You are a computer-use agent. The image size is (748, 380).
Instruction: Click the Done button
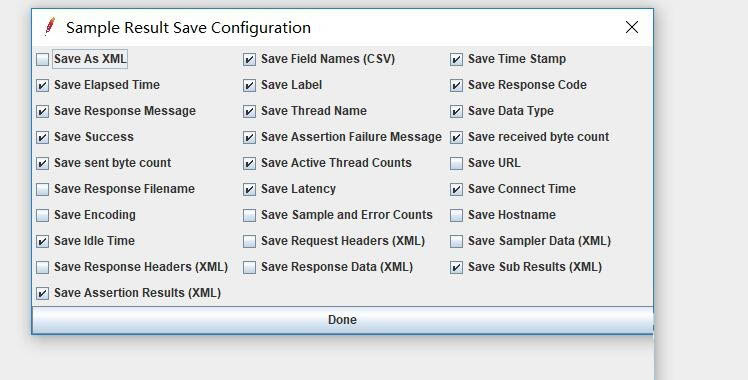(x=343, y=320)
